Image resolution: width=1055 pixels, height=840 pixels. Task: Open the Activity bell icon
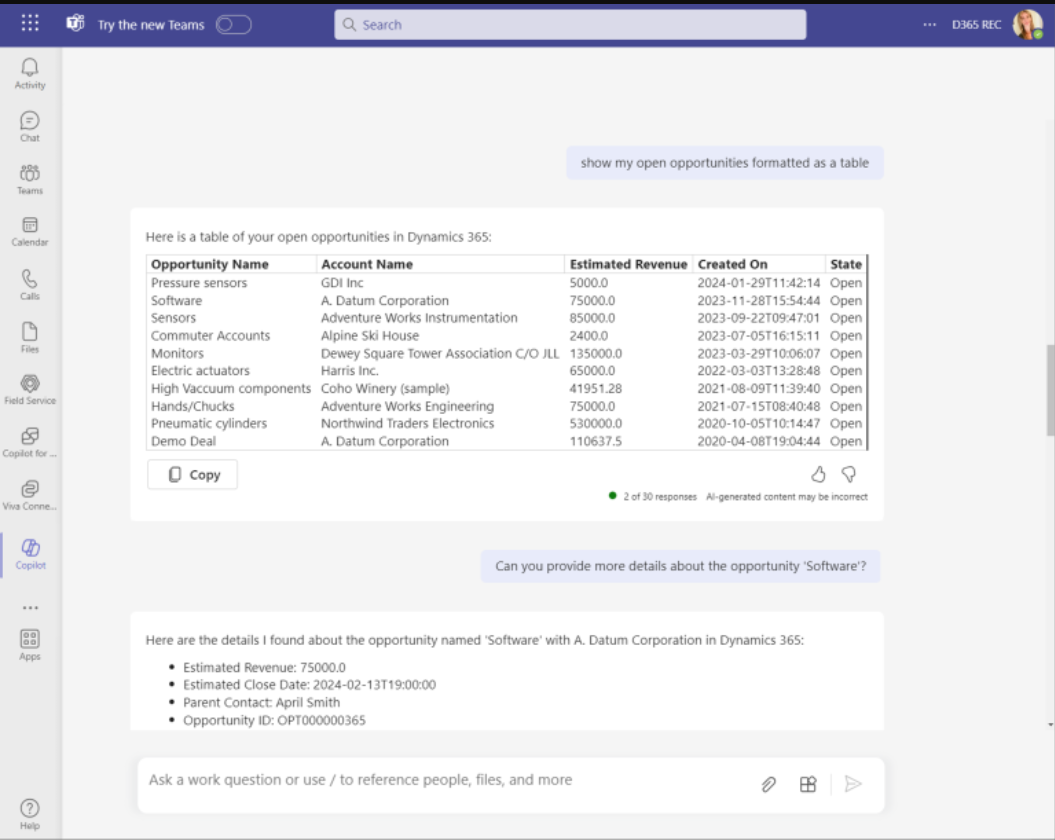click(30, 73)
